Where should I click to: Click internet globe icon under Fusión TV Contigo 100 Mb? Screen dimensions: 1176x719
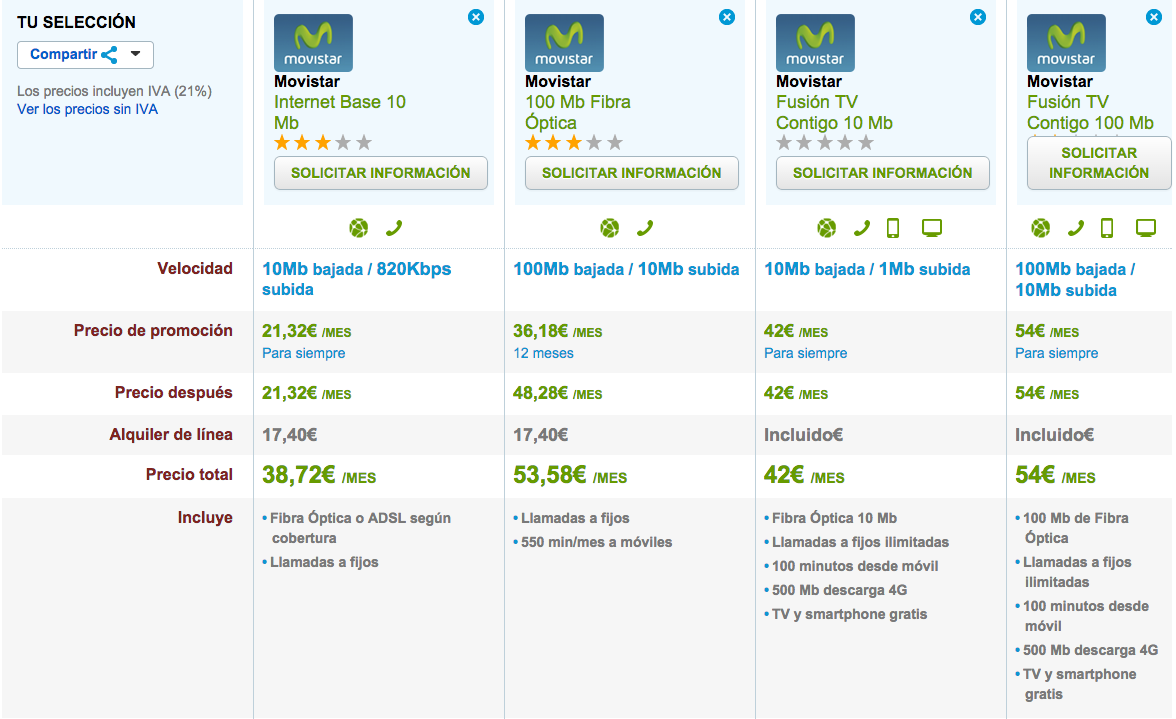click(x=1040, y=228)
